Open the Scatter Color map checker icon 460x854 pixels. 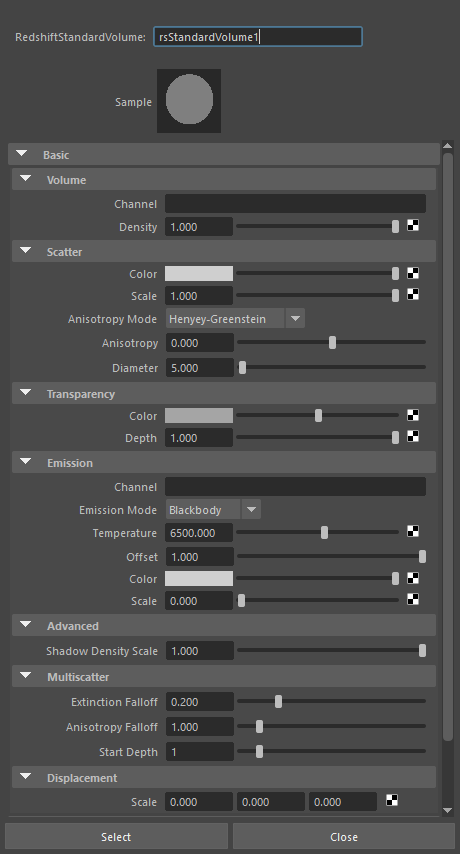[x=413, y=273]
